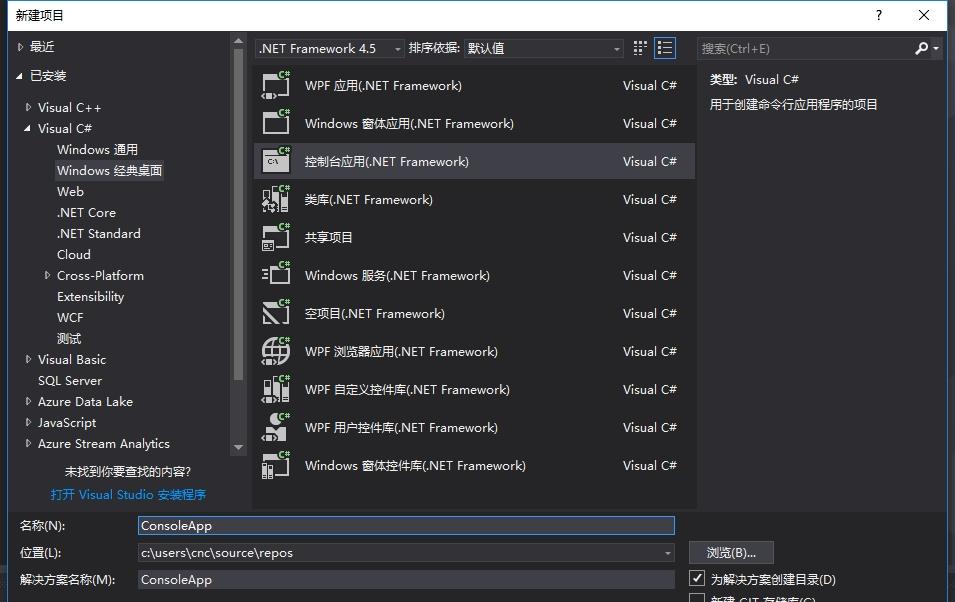
Task: Switch to small icons grid view
Action: coord(640,48)
